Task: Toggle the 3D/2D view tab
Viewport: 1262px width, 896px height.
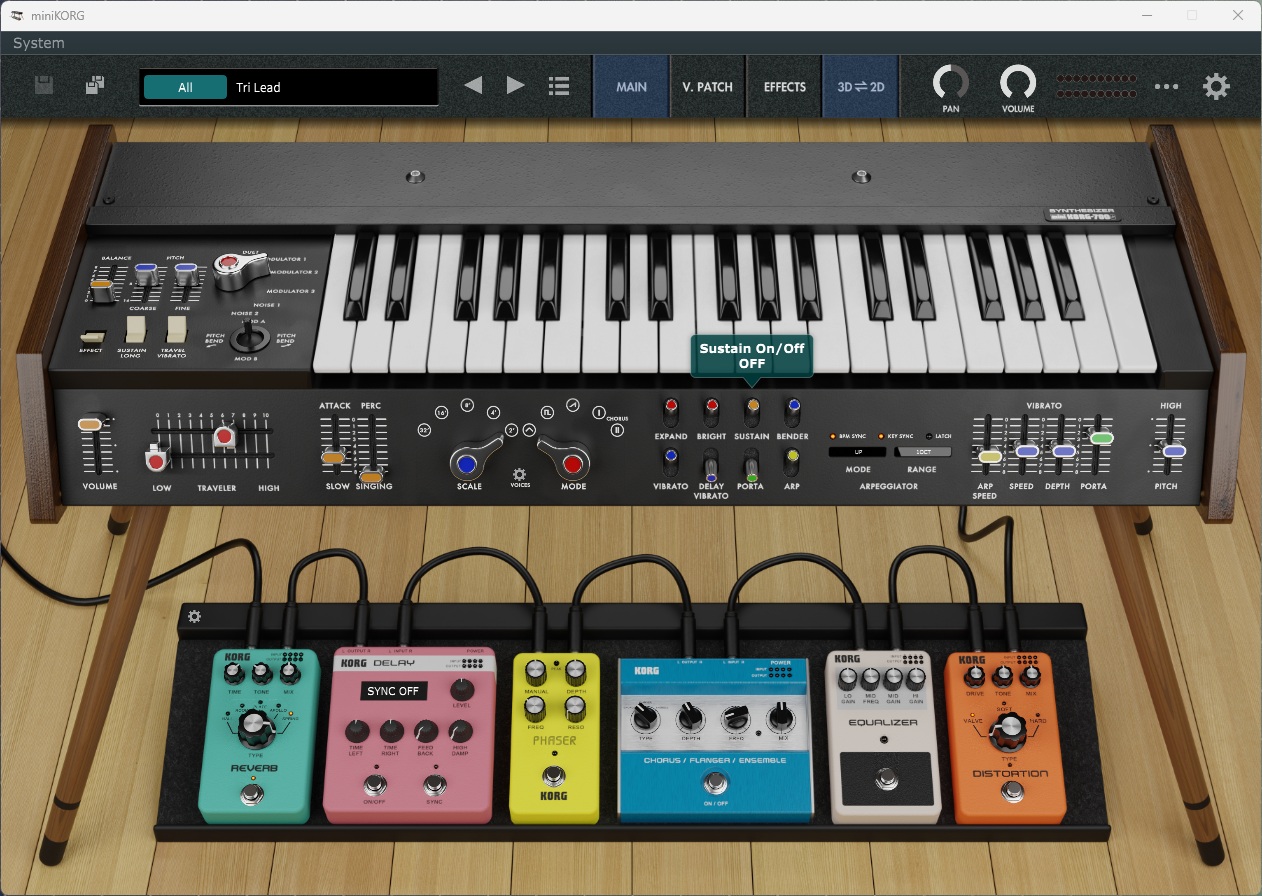Action: [861, 86]
